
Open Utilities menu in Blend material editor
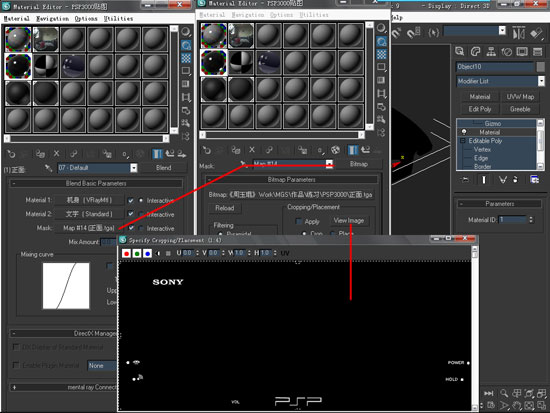tap(118, 19)
